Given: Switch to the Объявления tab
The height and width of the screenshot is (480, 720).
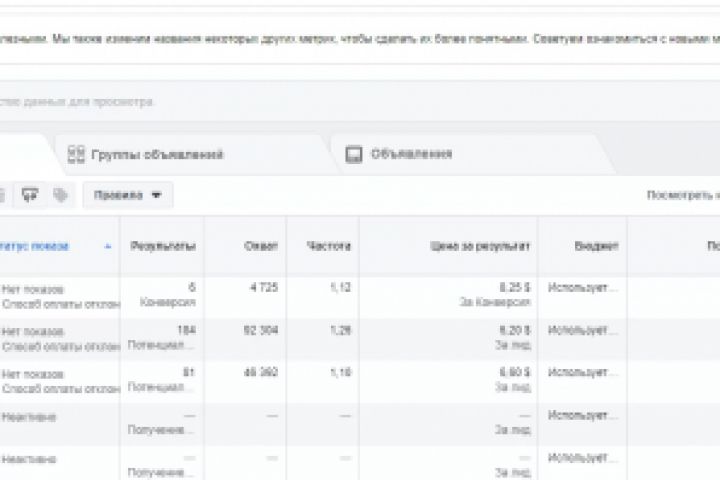Looking at the screenshot, I should (411, 154).
